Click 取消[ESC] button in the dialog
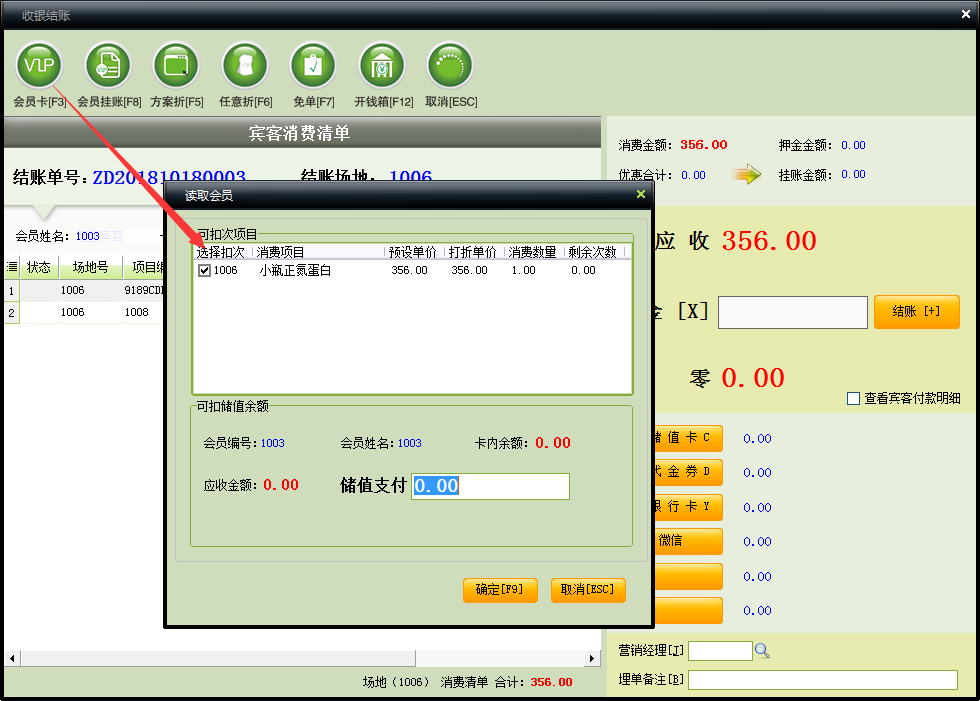Screen dimensions: 980x701 [588, 590]
